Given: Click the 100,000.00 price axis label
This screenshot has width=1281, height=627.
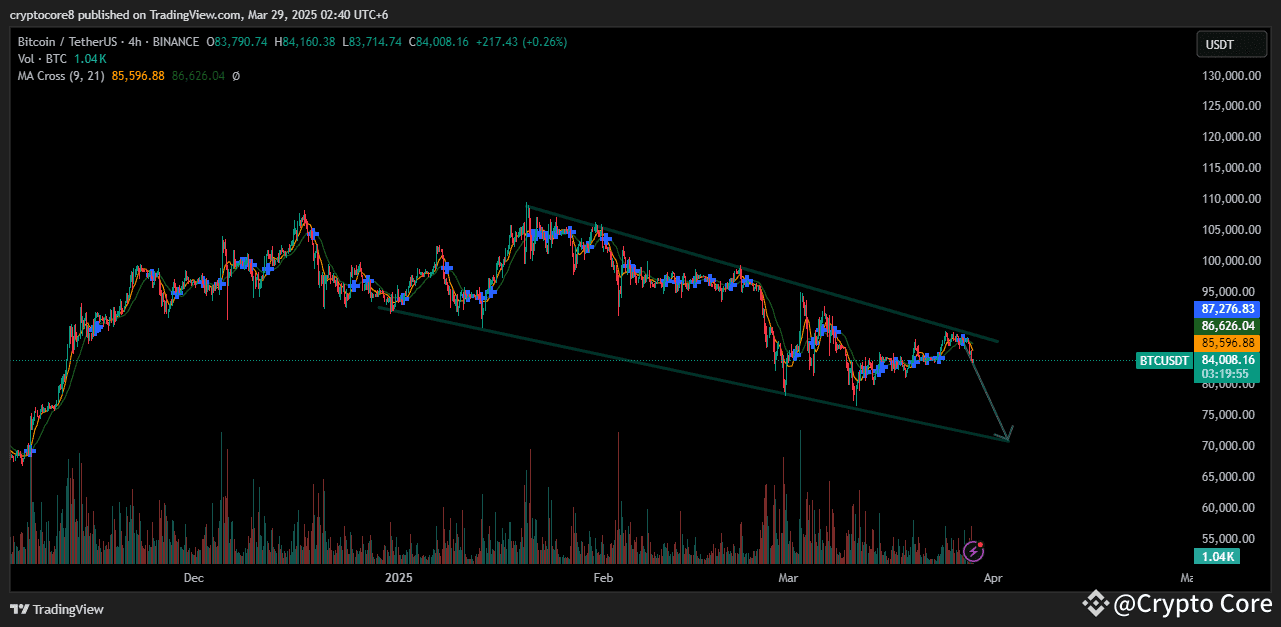Looking at the screenshot, I should (1229, 261).
